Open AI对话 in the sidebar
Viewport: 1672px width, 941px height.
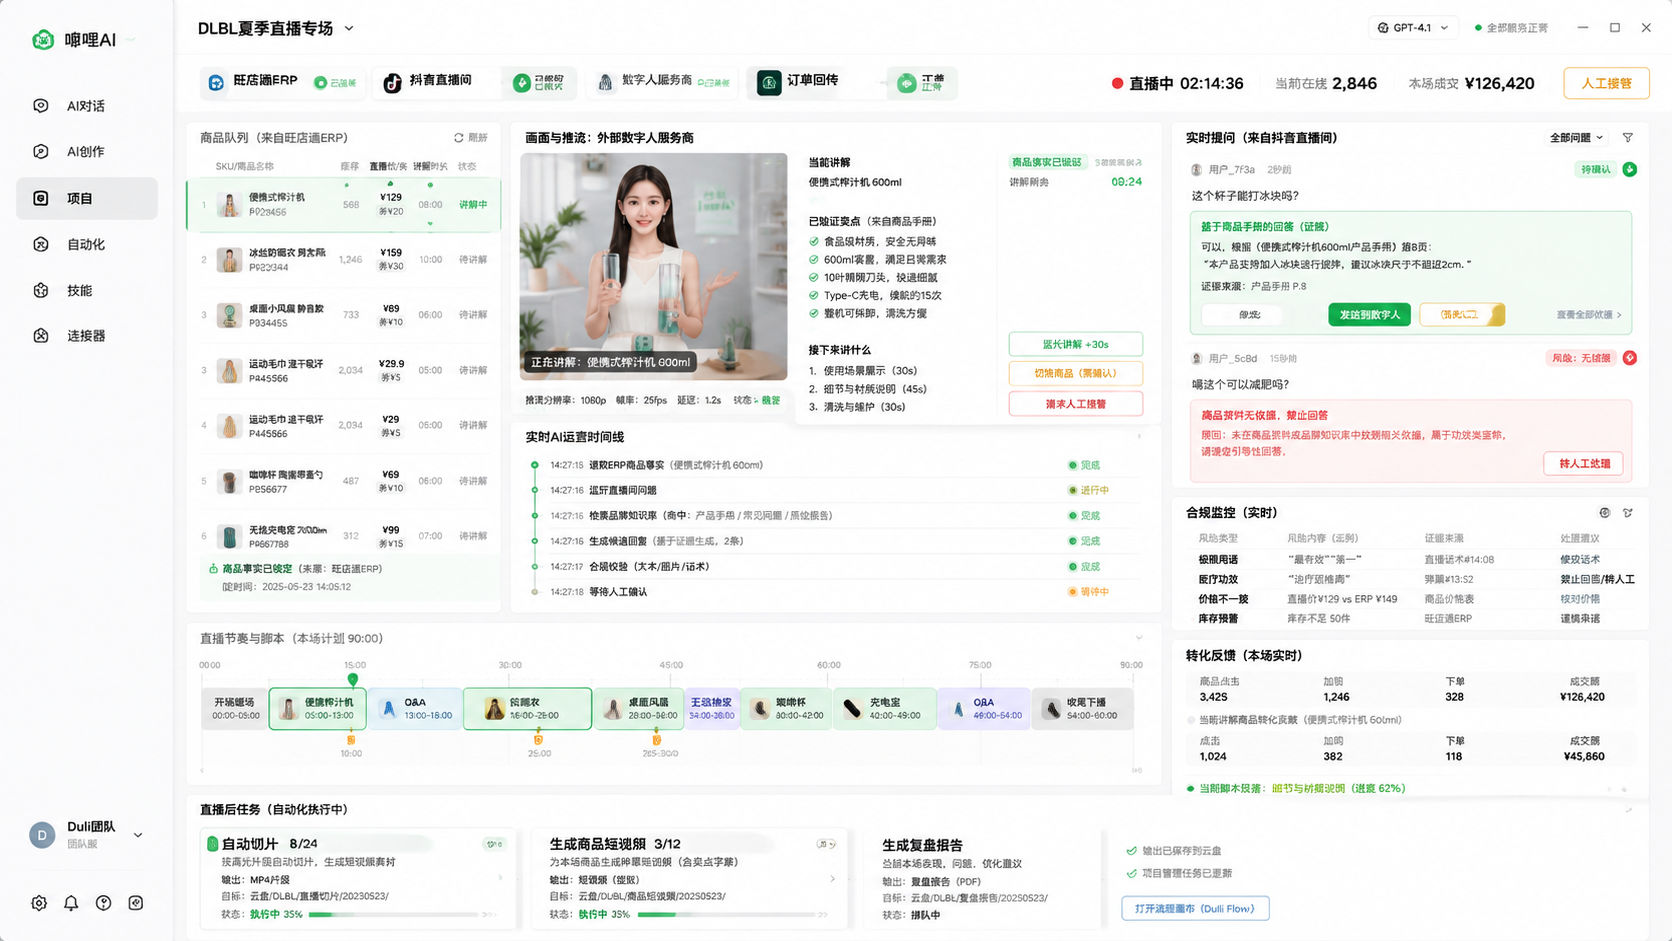(x=87, y=106)
